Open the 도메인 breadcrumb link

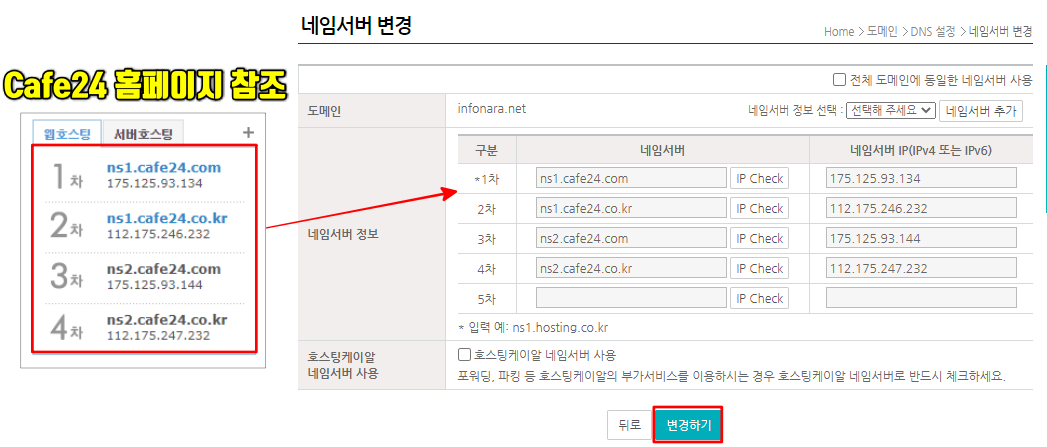point(882,31)
